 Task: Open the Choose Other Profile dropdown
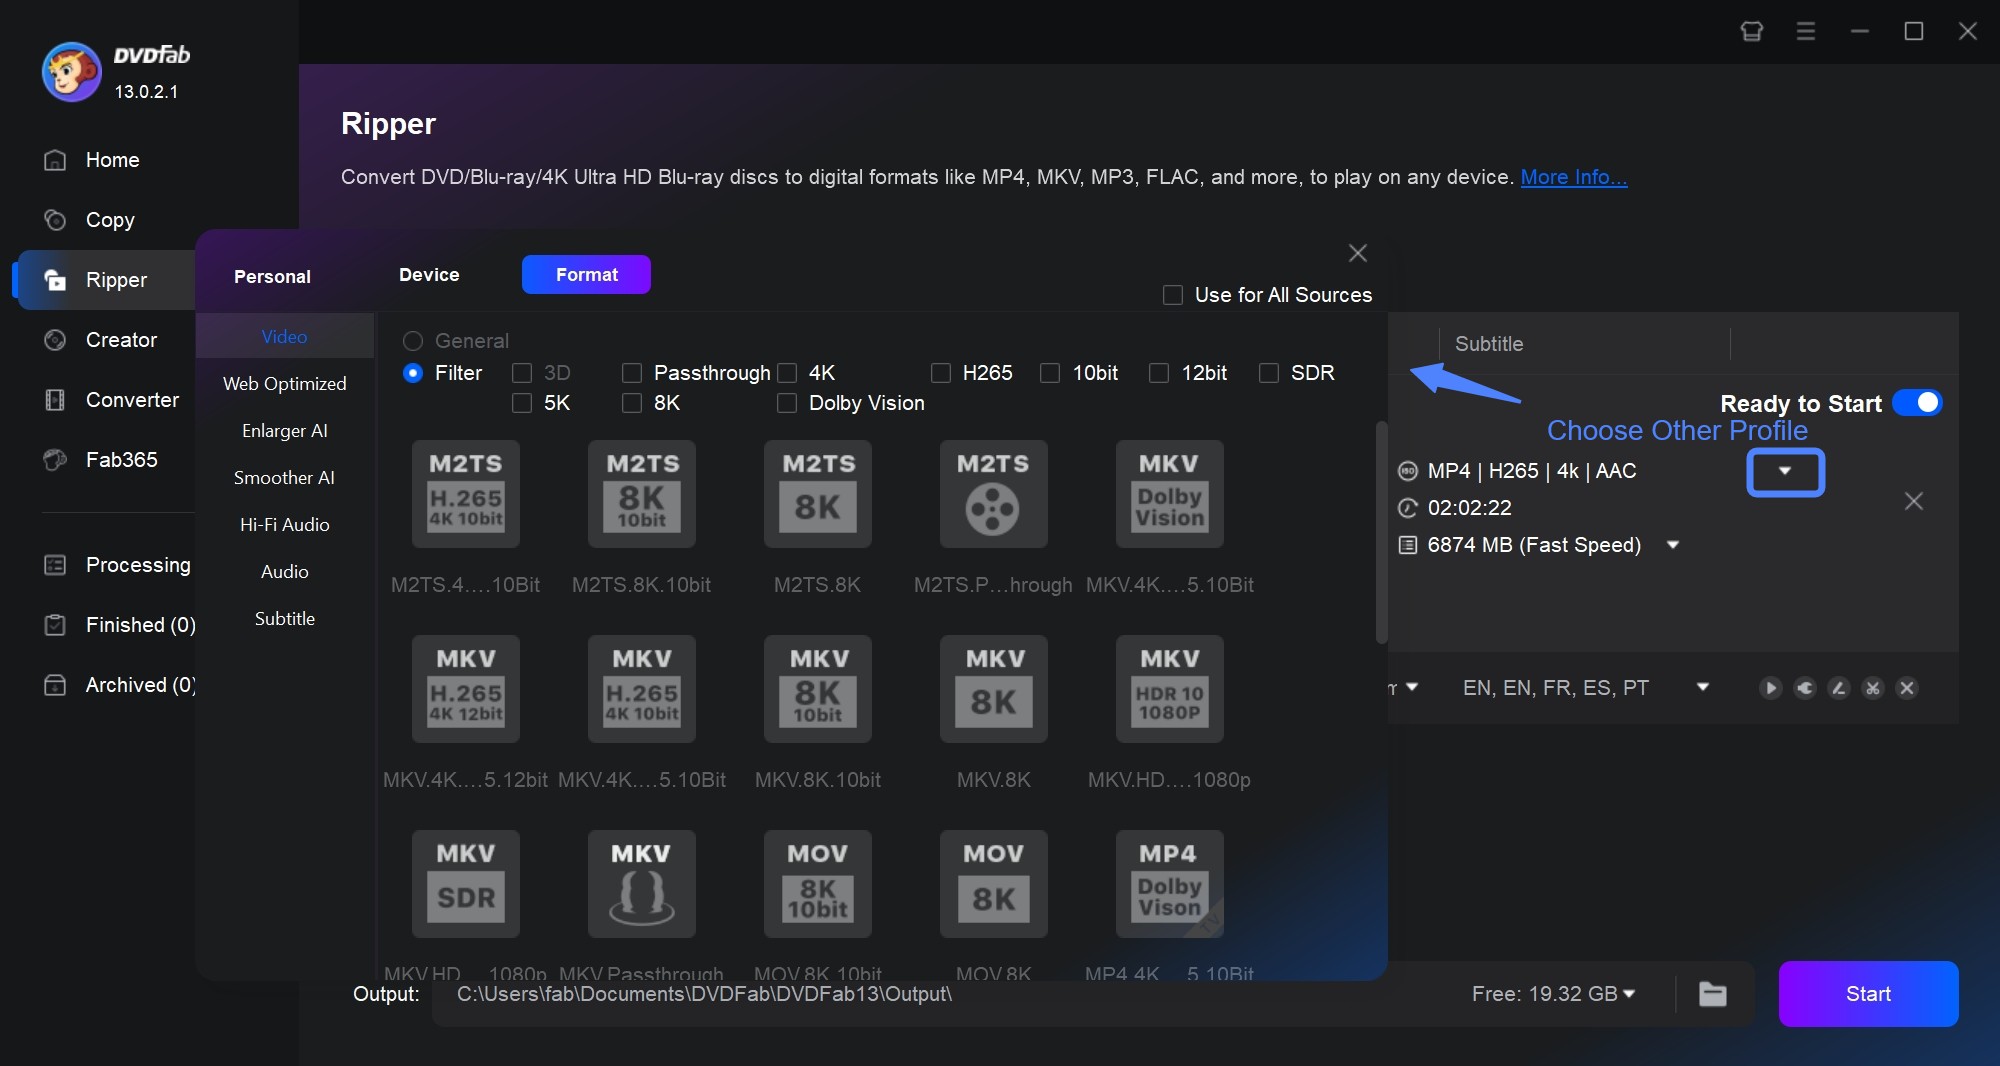click(1785, 472)
